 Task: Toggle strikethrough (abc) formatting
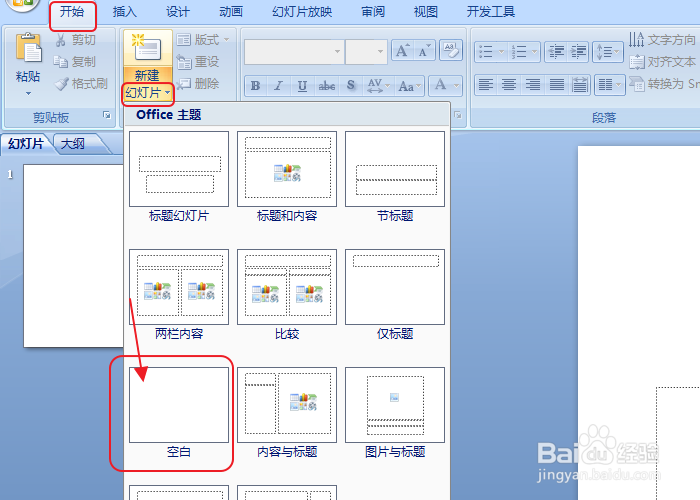pyautogui.click(x=327, y=86)
